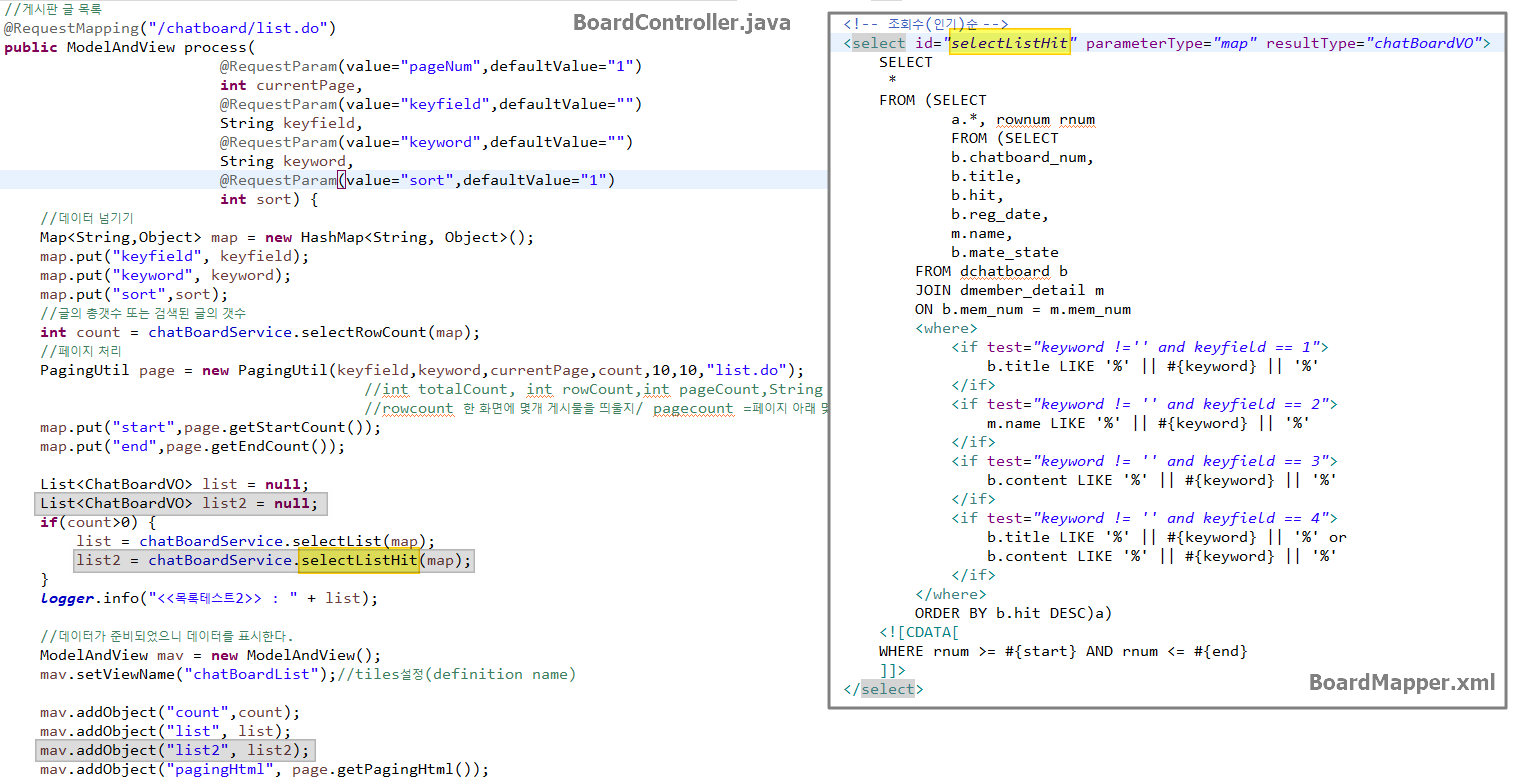This screenshot has width=1519, height=783.
Task: Click the 'List<ChatBoardVO> list = null;' line
Action: [175, 484]
